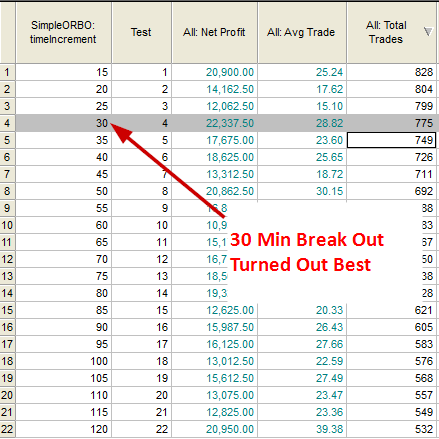
Task: Click the Avg Trade cell 39.38
Action: (x=302, y=429)
